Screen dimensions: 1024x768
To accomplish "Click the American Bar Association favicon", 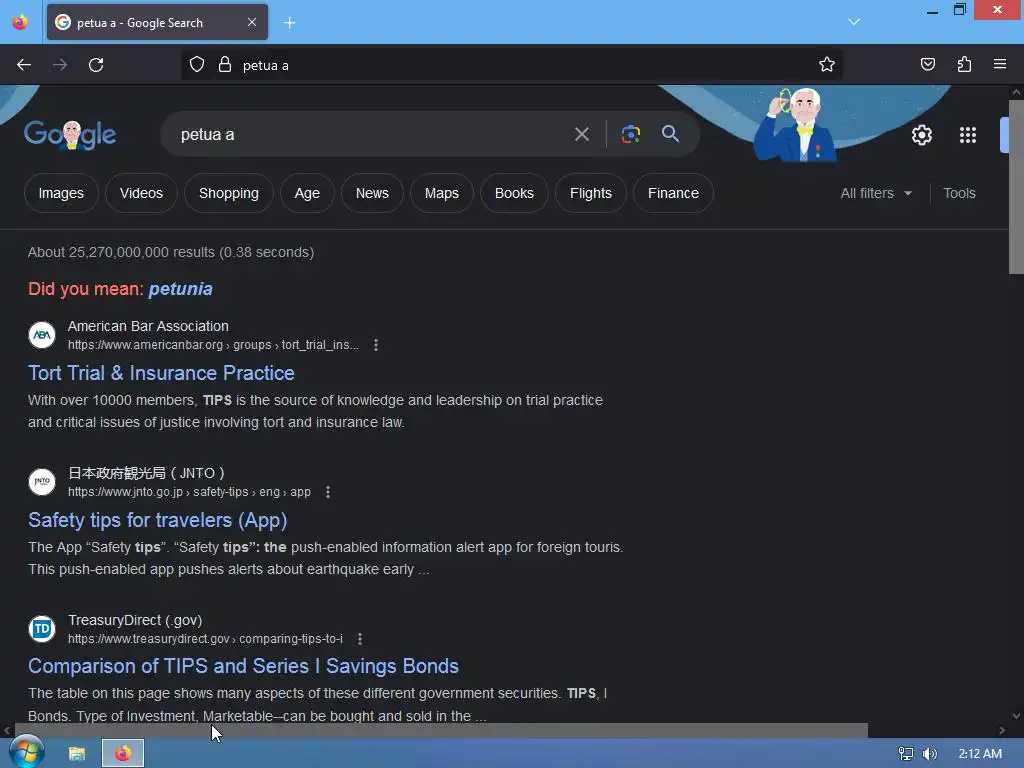I will click(42, 335).
